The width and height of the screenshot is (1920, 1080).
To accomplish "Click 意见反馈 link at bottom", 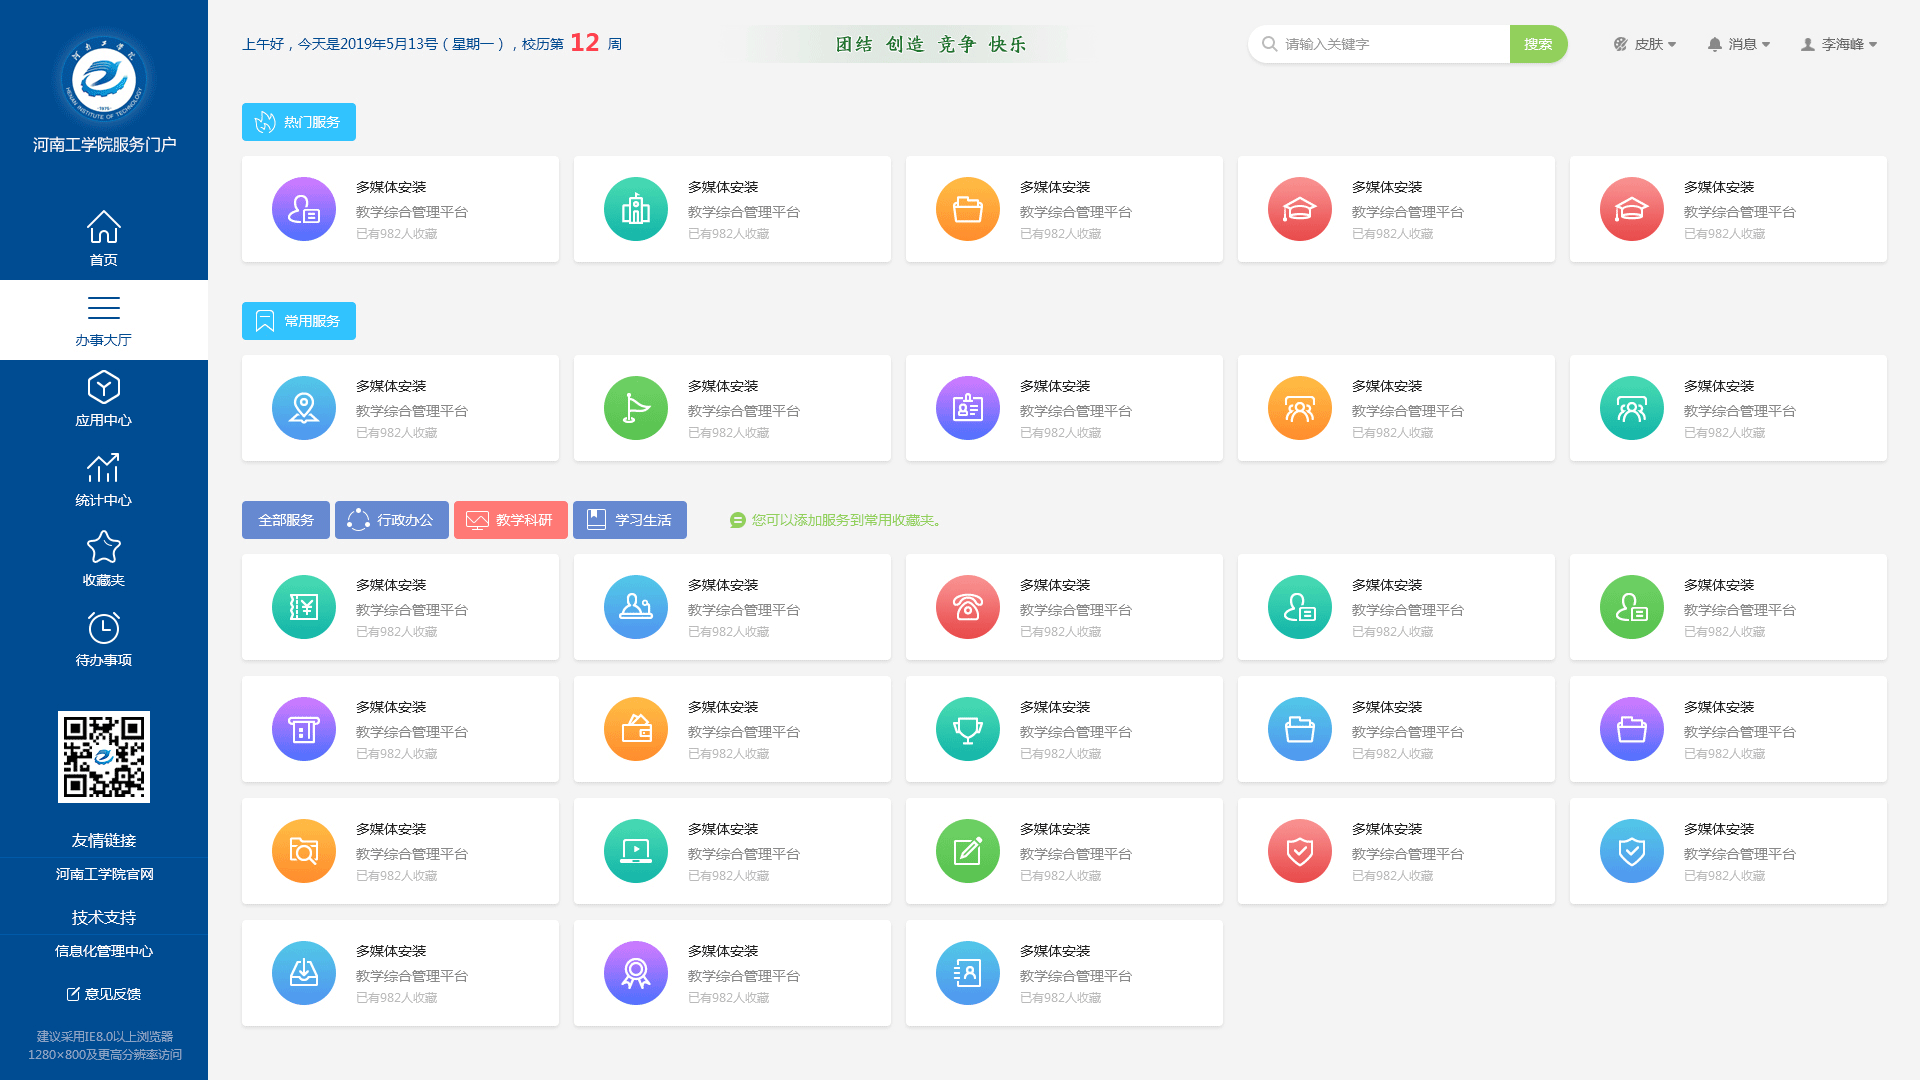I will (103, 992).
